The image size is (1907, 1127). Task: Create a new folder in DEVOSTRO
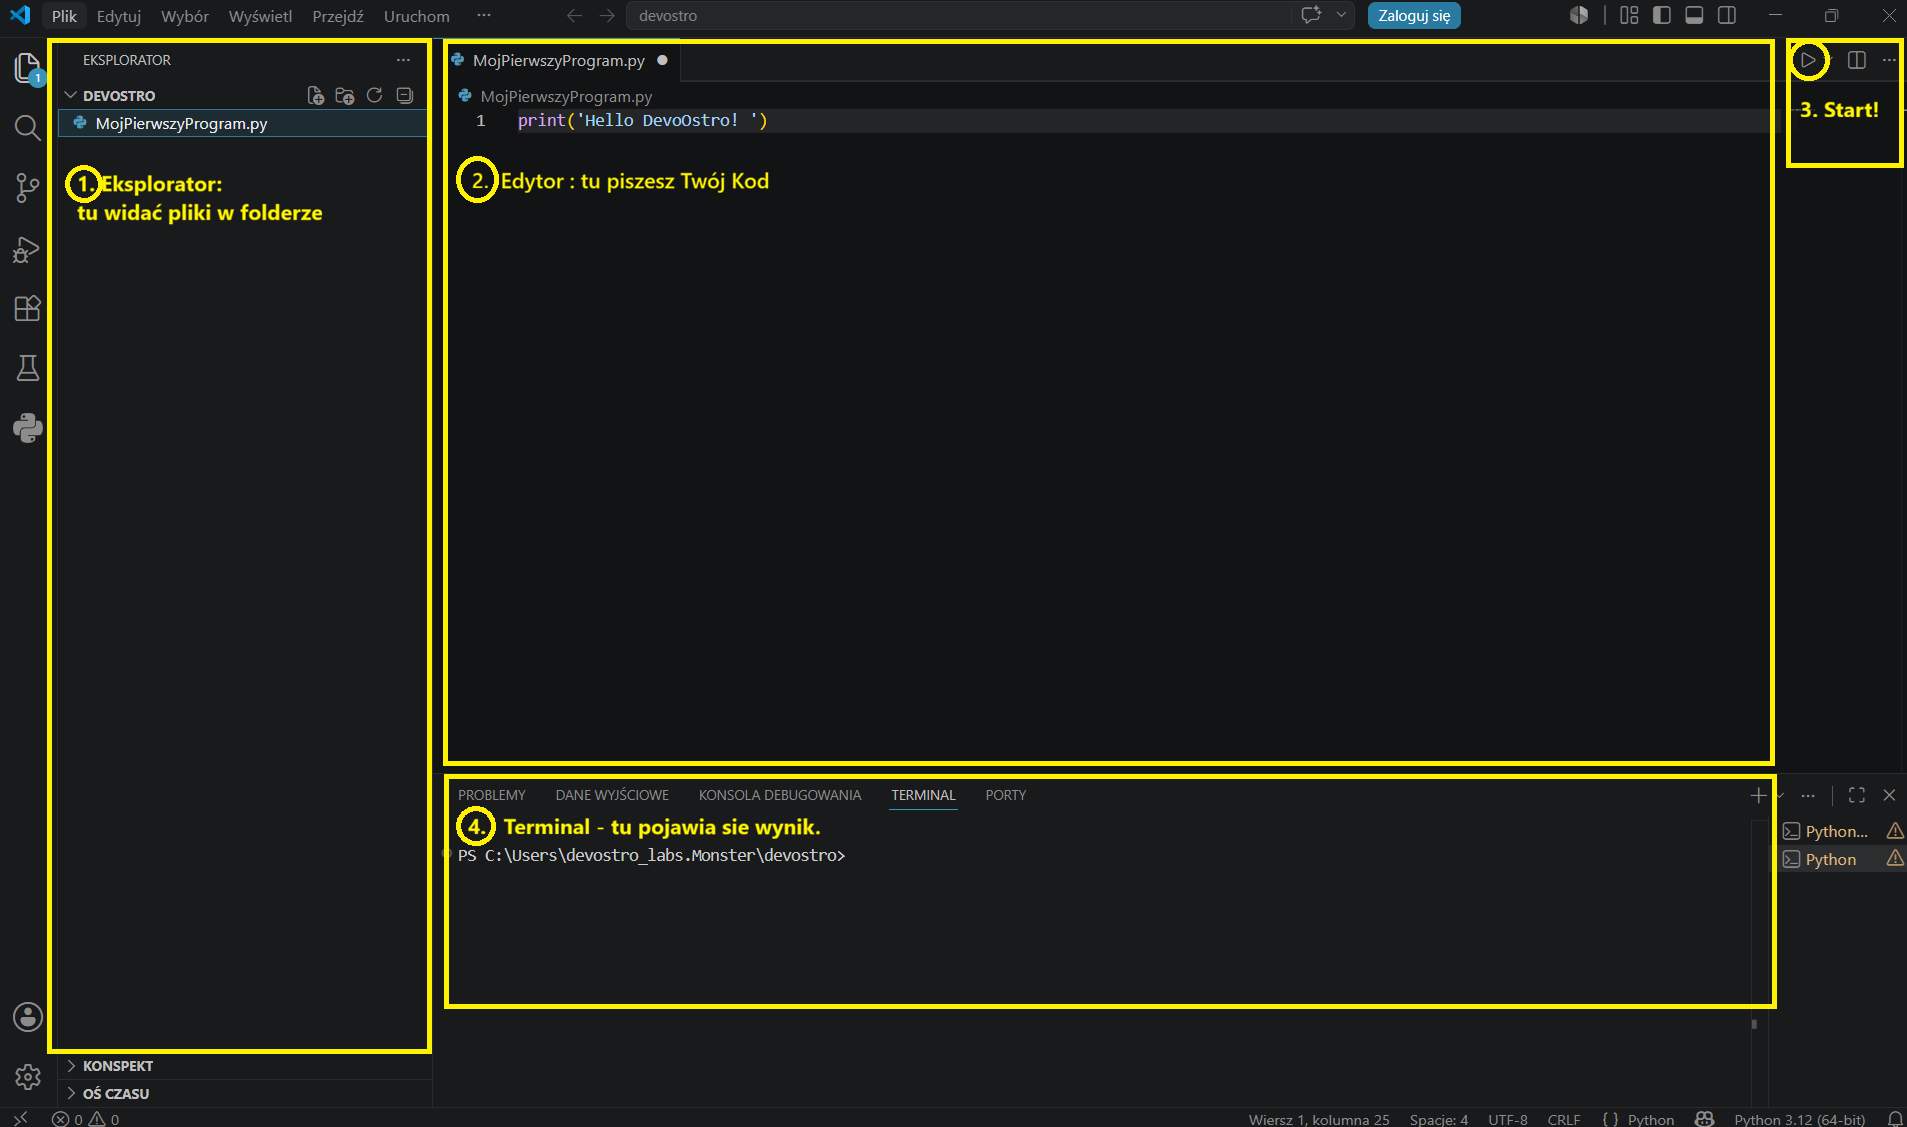345,96
